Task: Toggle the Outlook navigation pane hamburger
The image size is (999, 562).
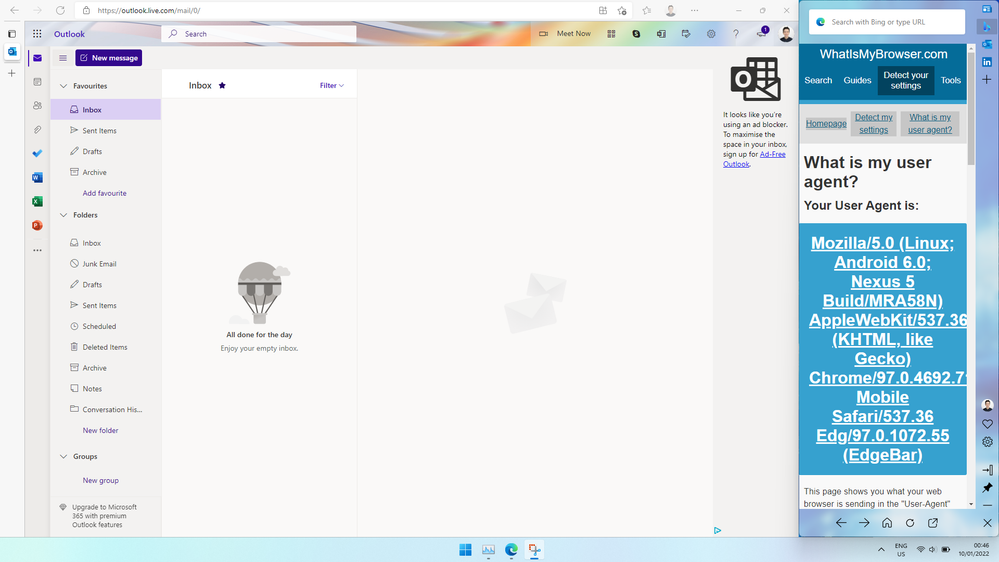Action: coord(63,58)
